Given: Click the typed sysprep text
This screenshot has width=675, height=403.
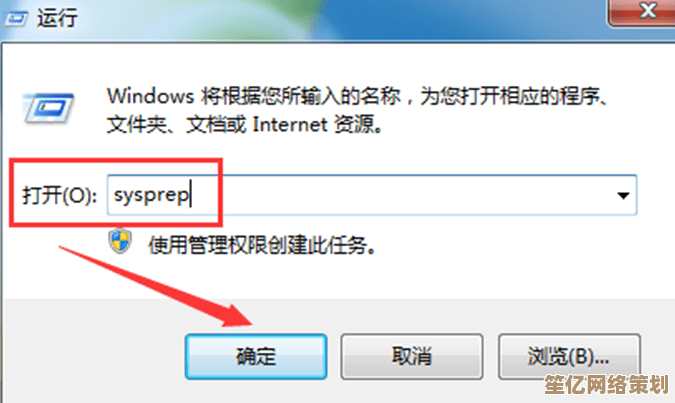Looking at the screenshot, I should (151, 195).
